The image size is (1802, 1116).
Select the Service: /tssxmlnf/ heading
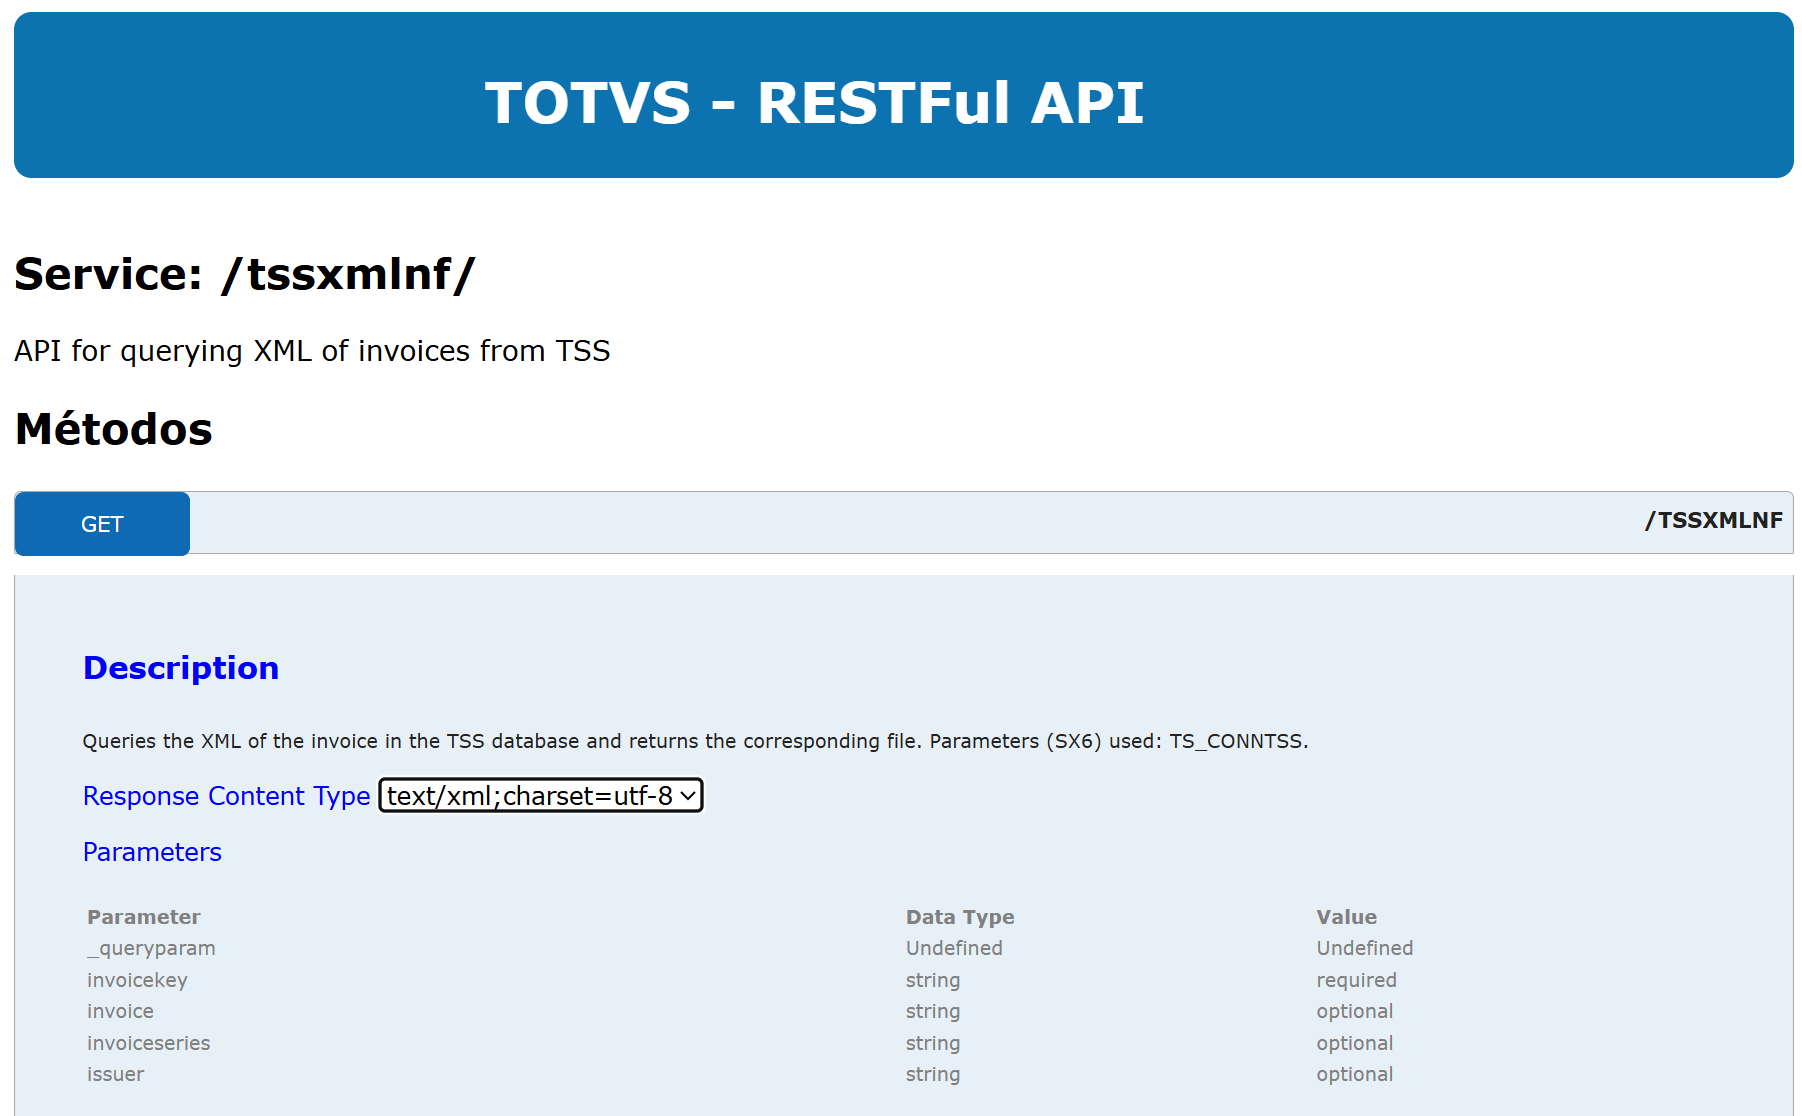click(x=245, y=274)
